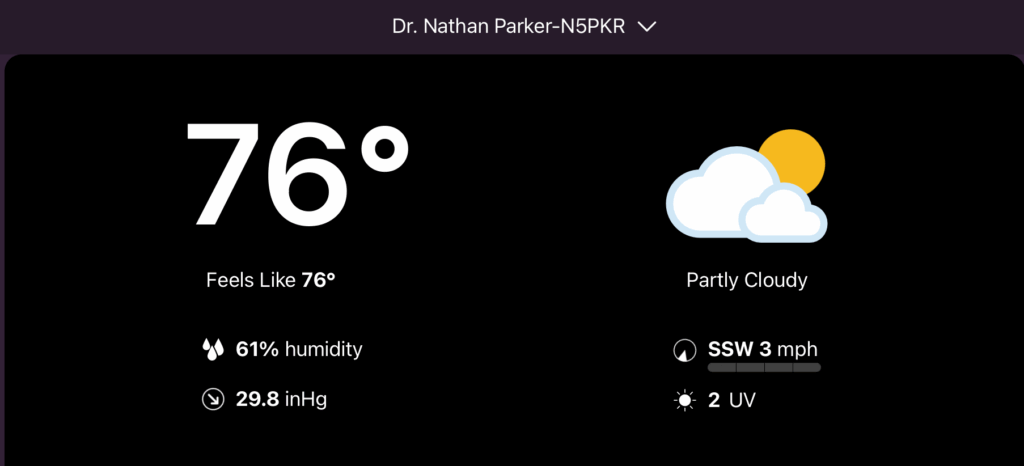This screenshot has width=1024, height=466.
Task: Click the humidity water droplets icon
Action: (212, 350)
